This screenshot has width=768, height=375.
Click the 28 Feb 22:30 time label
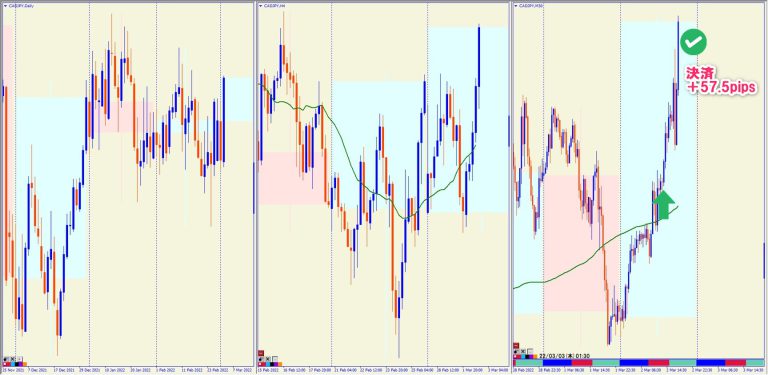click(x=550, y=370)
